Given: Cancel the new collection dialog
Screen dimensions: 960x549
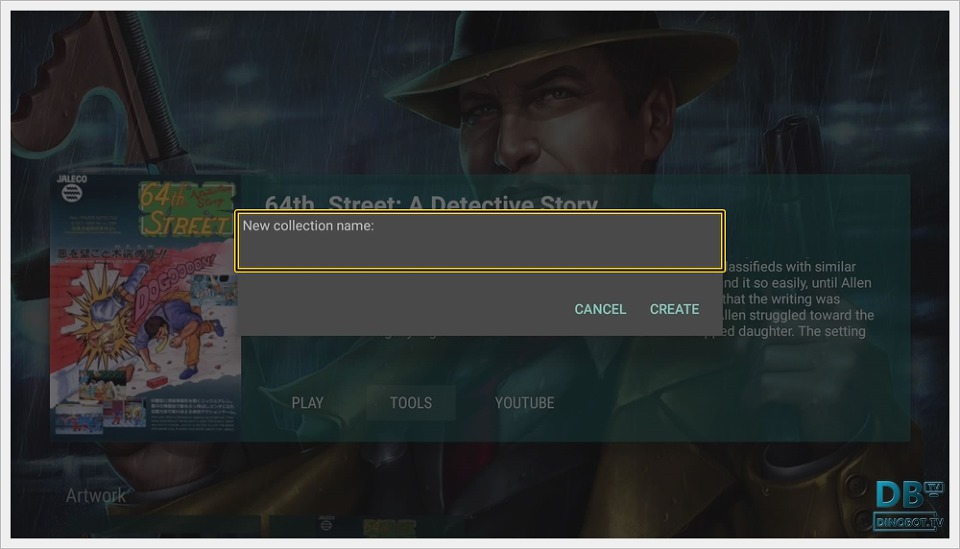Looking at the screenshot, I should click(600, 309).
